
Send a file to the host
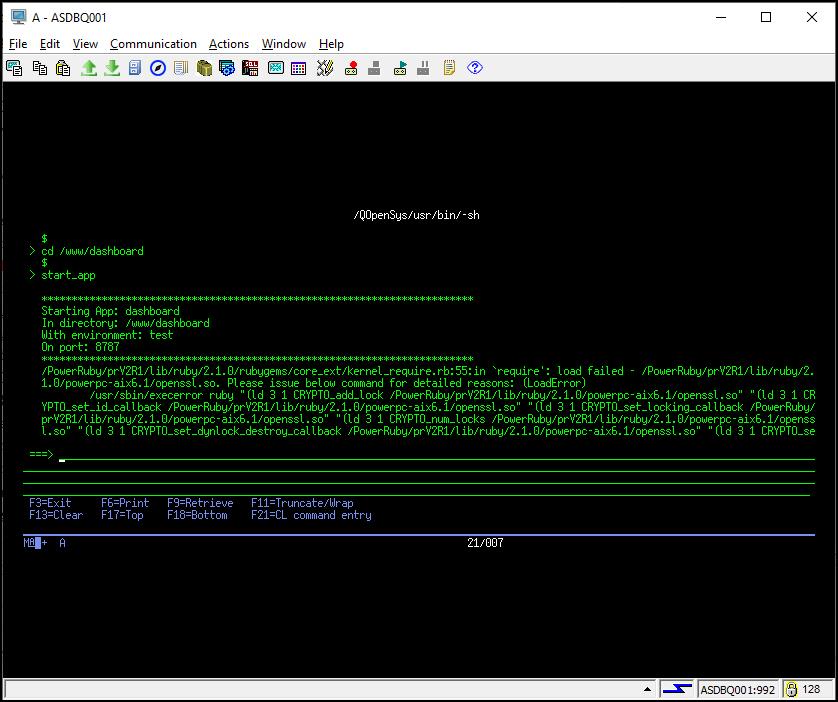(88, 68)
